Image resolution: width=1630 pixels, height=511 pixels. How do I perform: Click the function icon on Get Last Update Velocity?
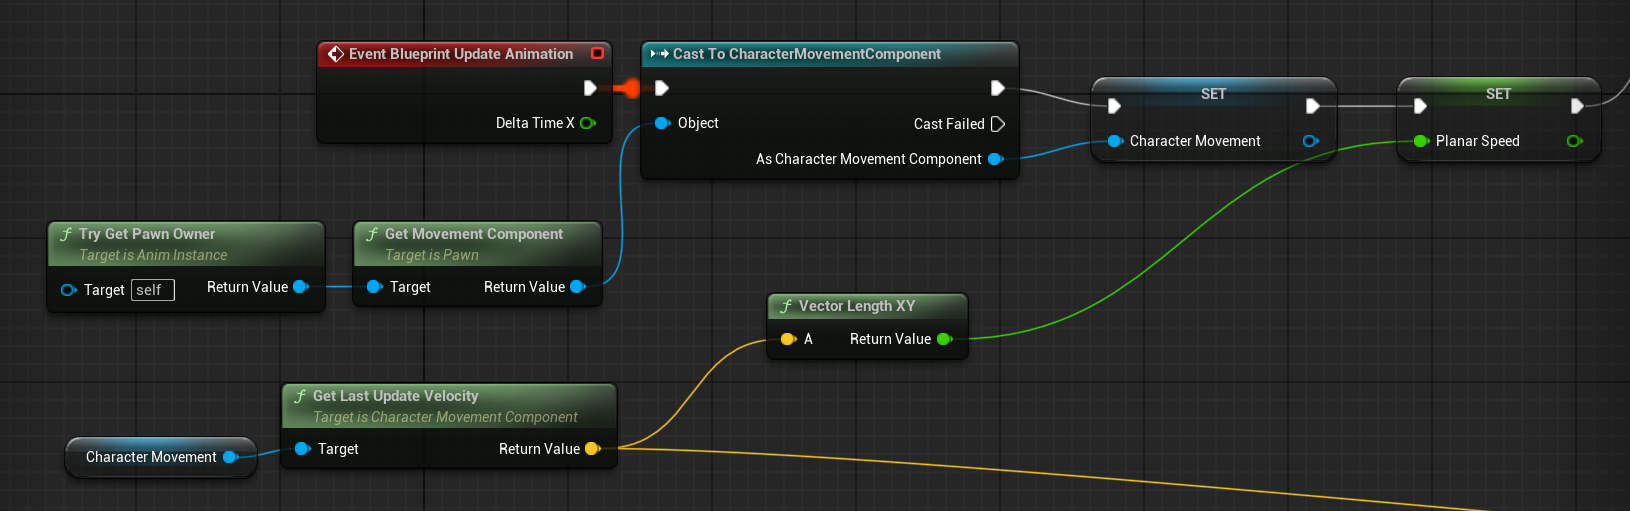pos(300,396)
